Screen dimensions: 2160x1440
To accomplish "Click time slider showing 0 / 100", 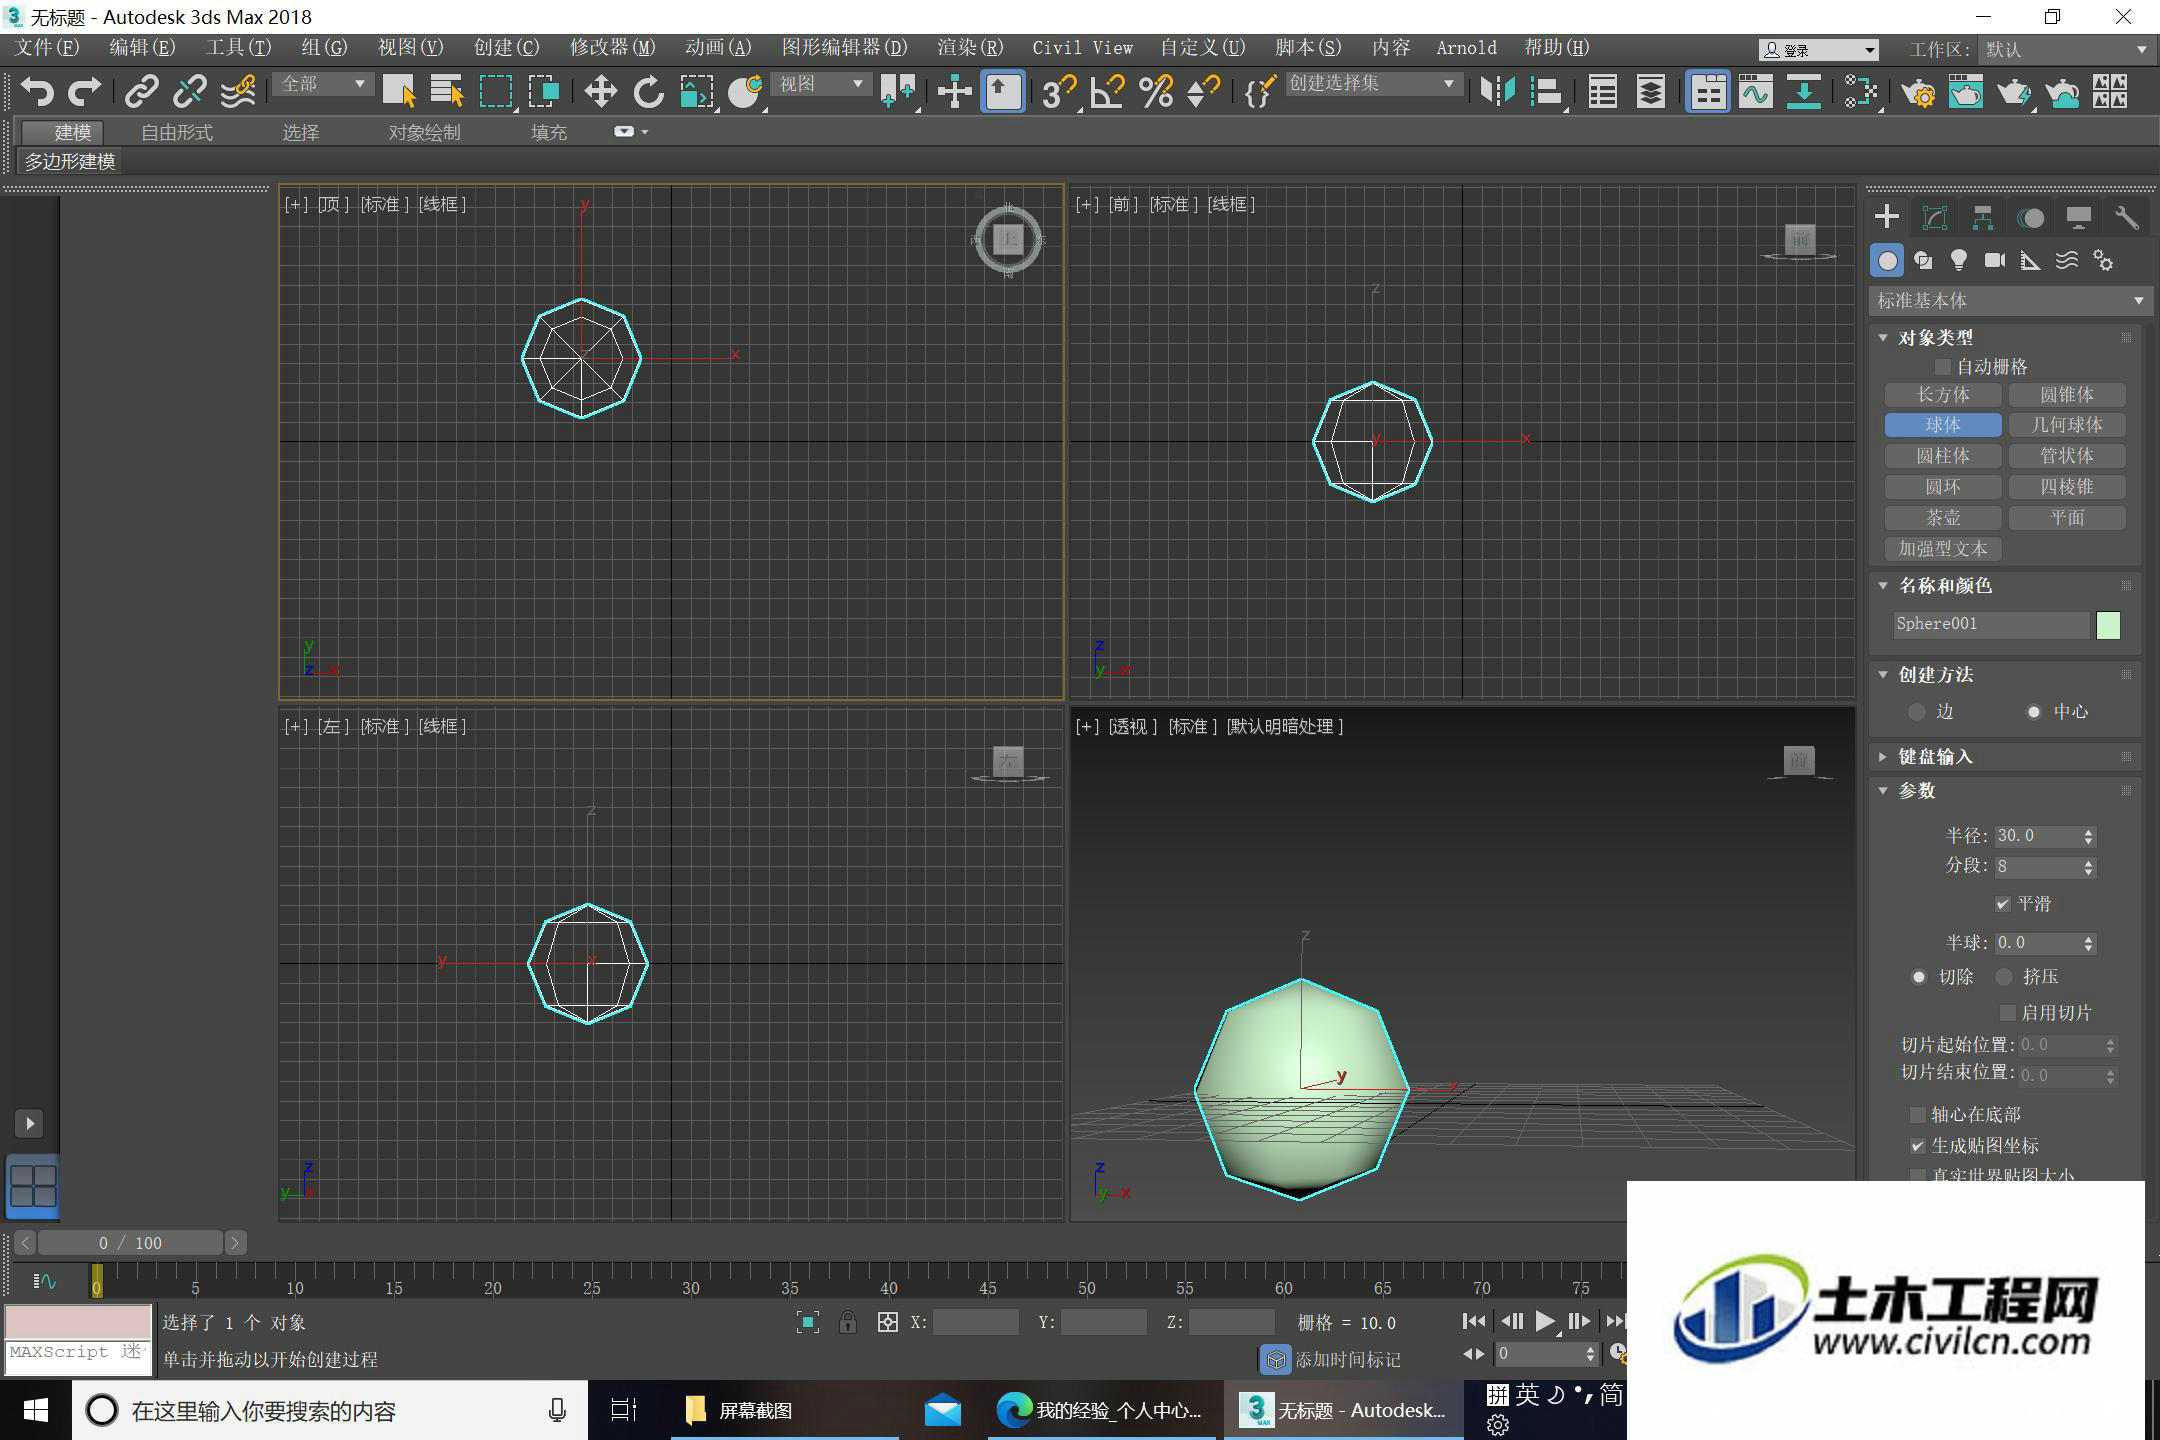I will coord(130,1243).
